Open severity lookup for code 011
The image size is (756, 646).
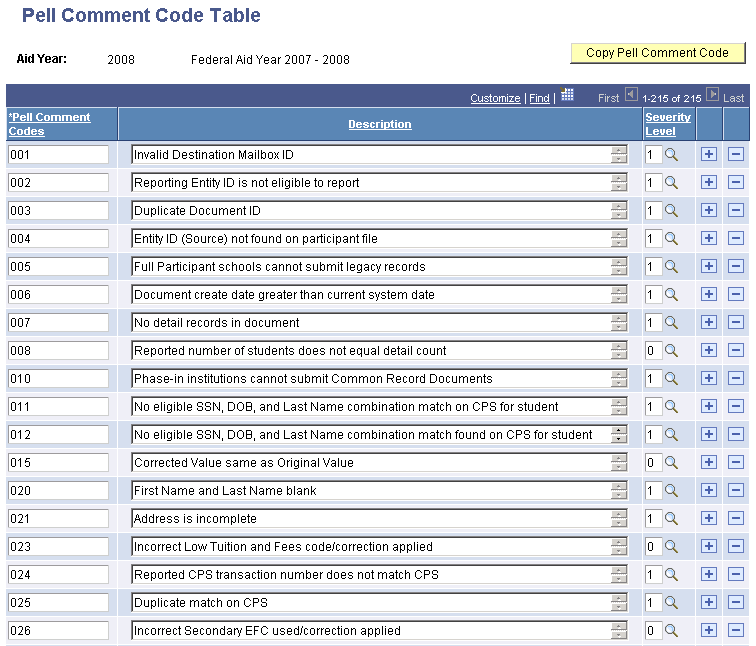671,406
